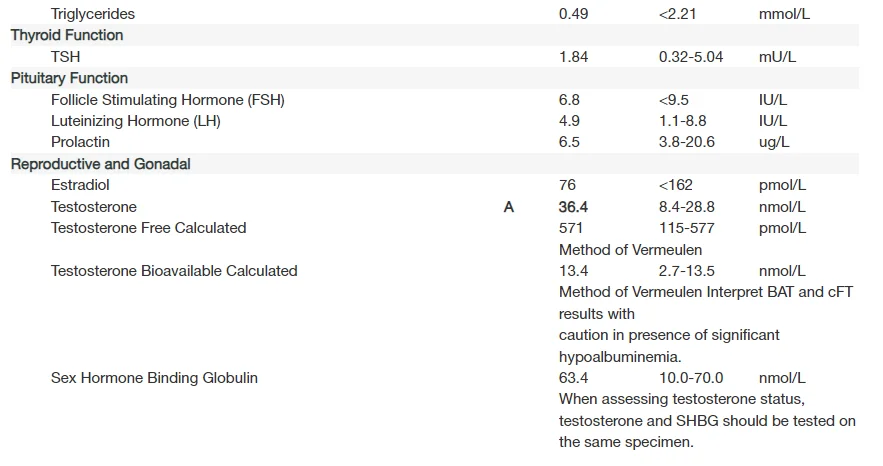
Task: Select the bold Testosterone result 36.4
Action: pos(573,207)
